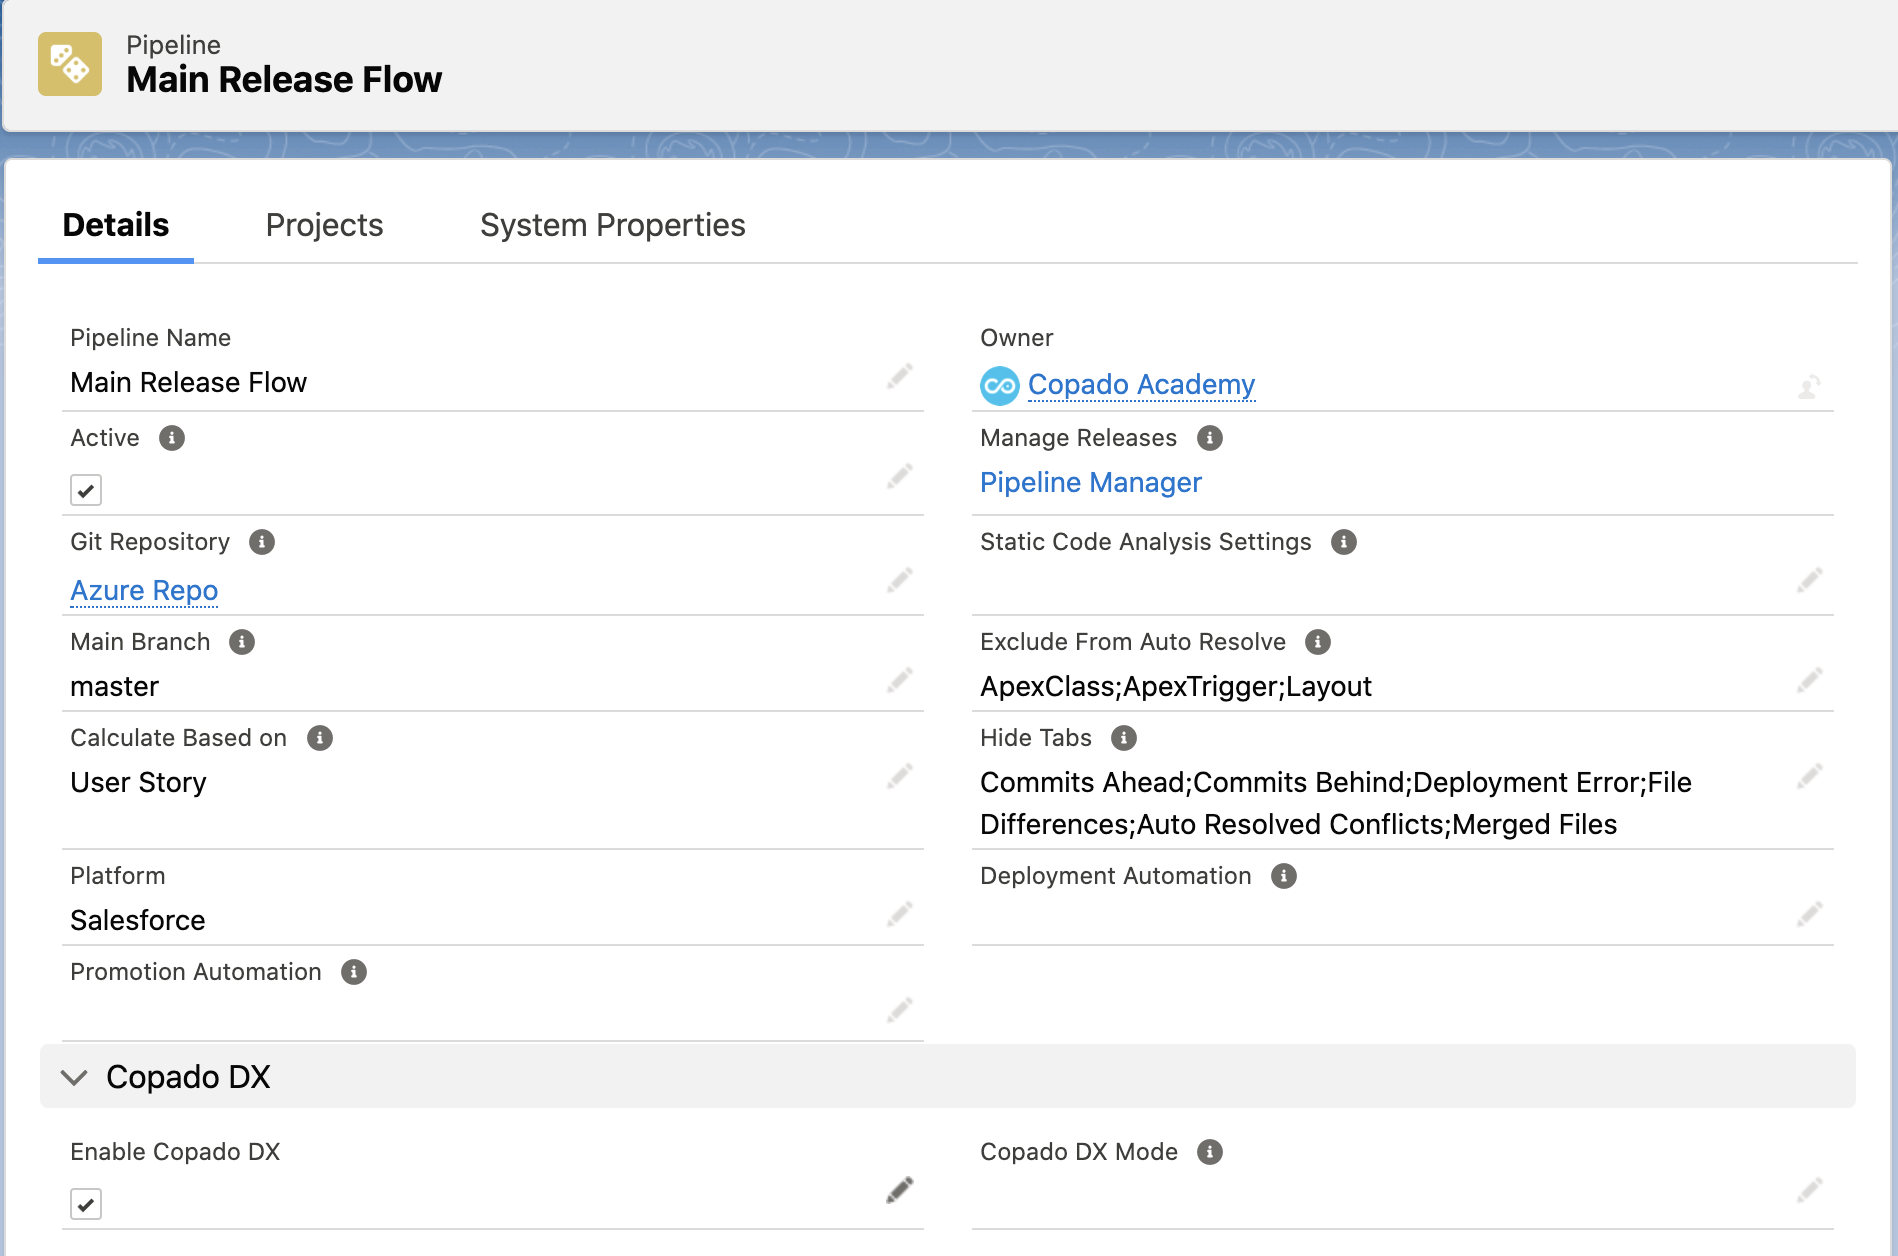Click the change owner icon
Screen dimensions: 1898x1256
(x=1809, y=387)
